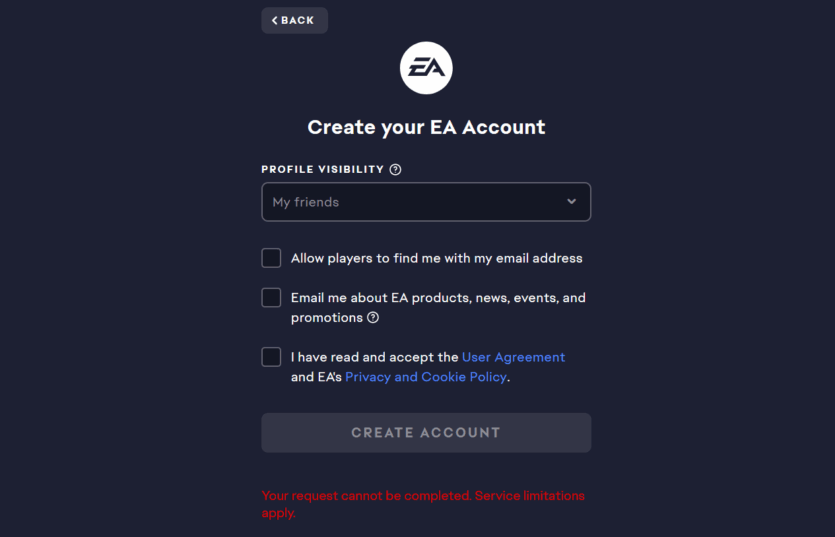Open the Privacy and Cookie Policy link
Viewport: 835px width, 537px height.
[x=426, y=377]
